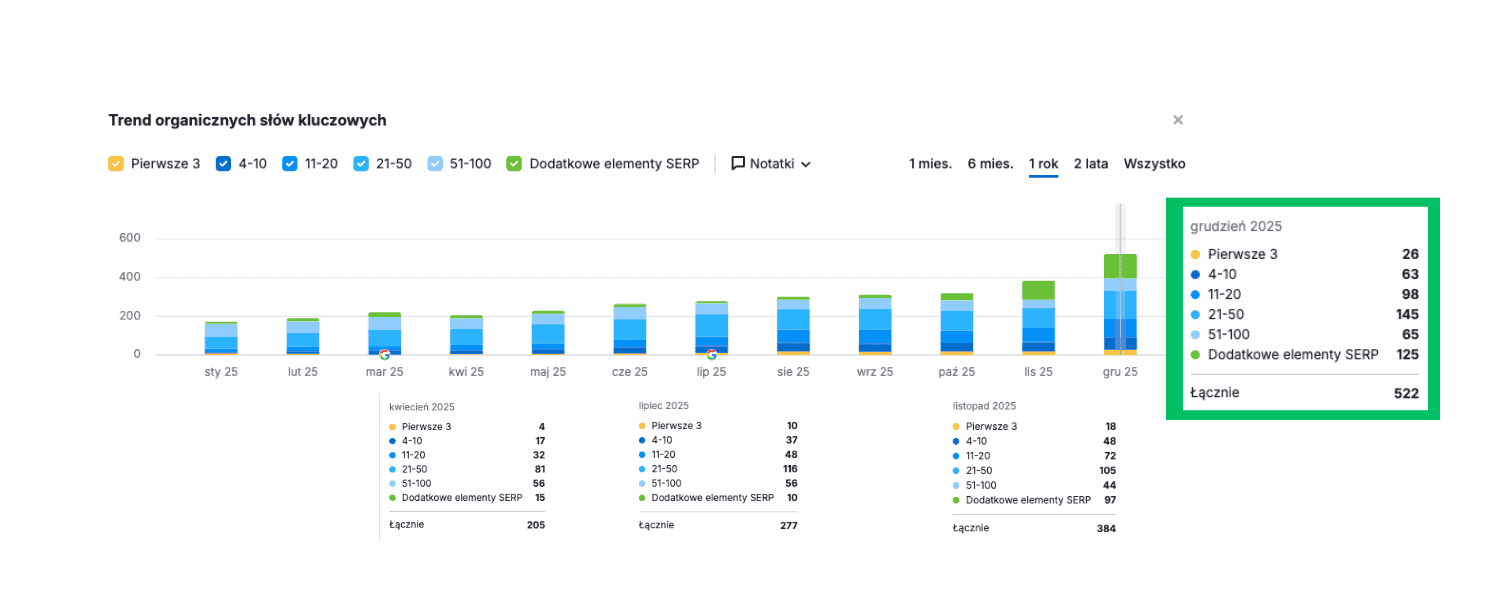Click the total value 522
This screenshot has width=1500, height=600.
point(1406,393)
